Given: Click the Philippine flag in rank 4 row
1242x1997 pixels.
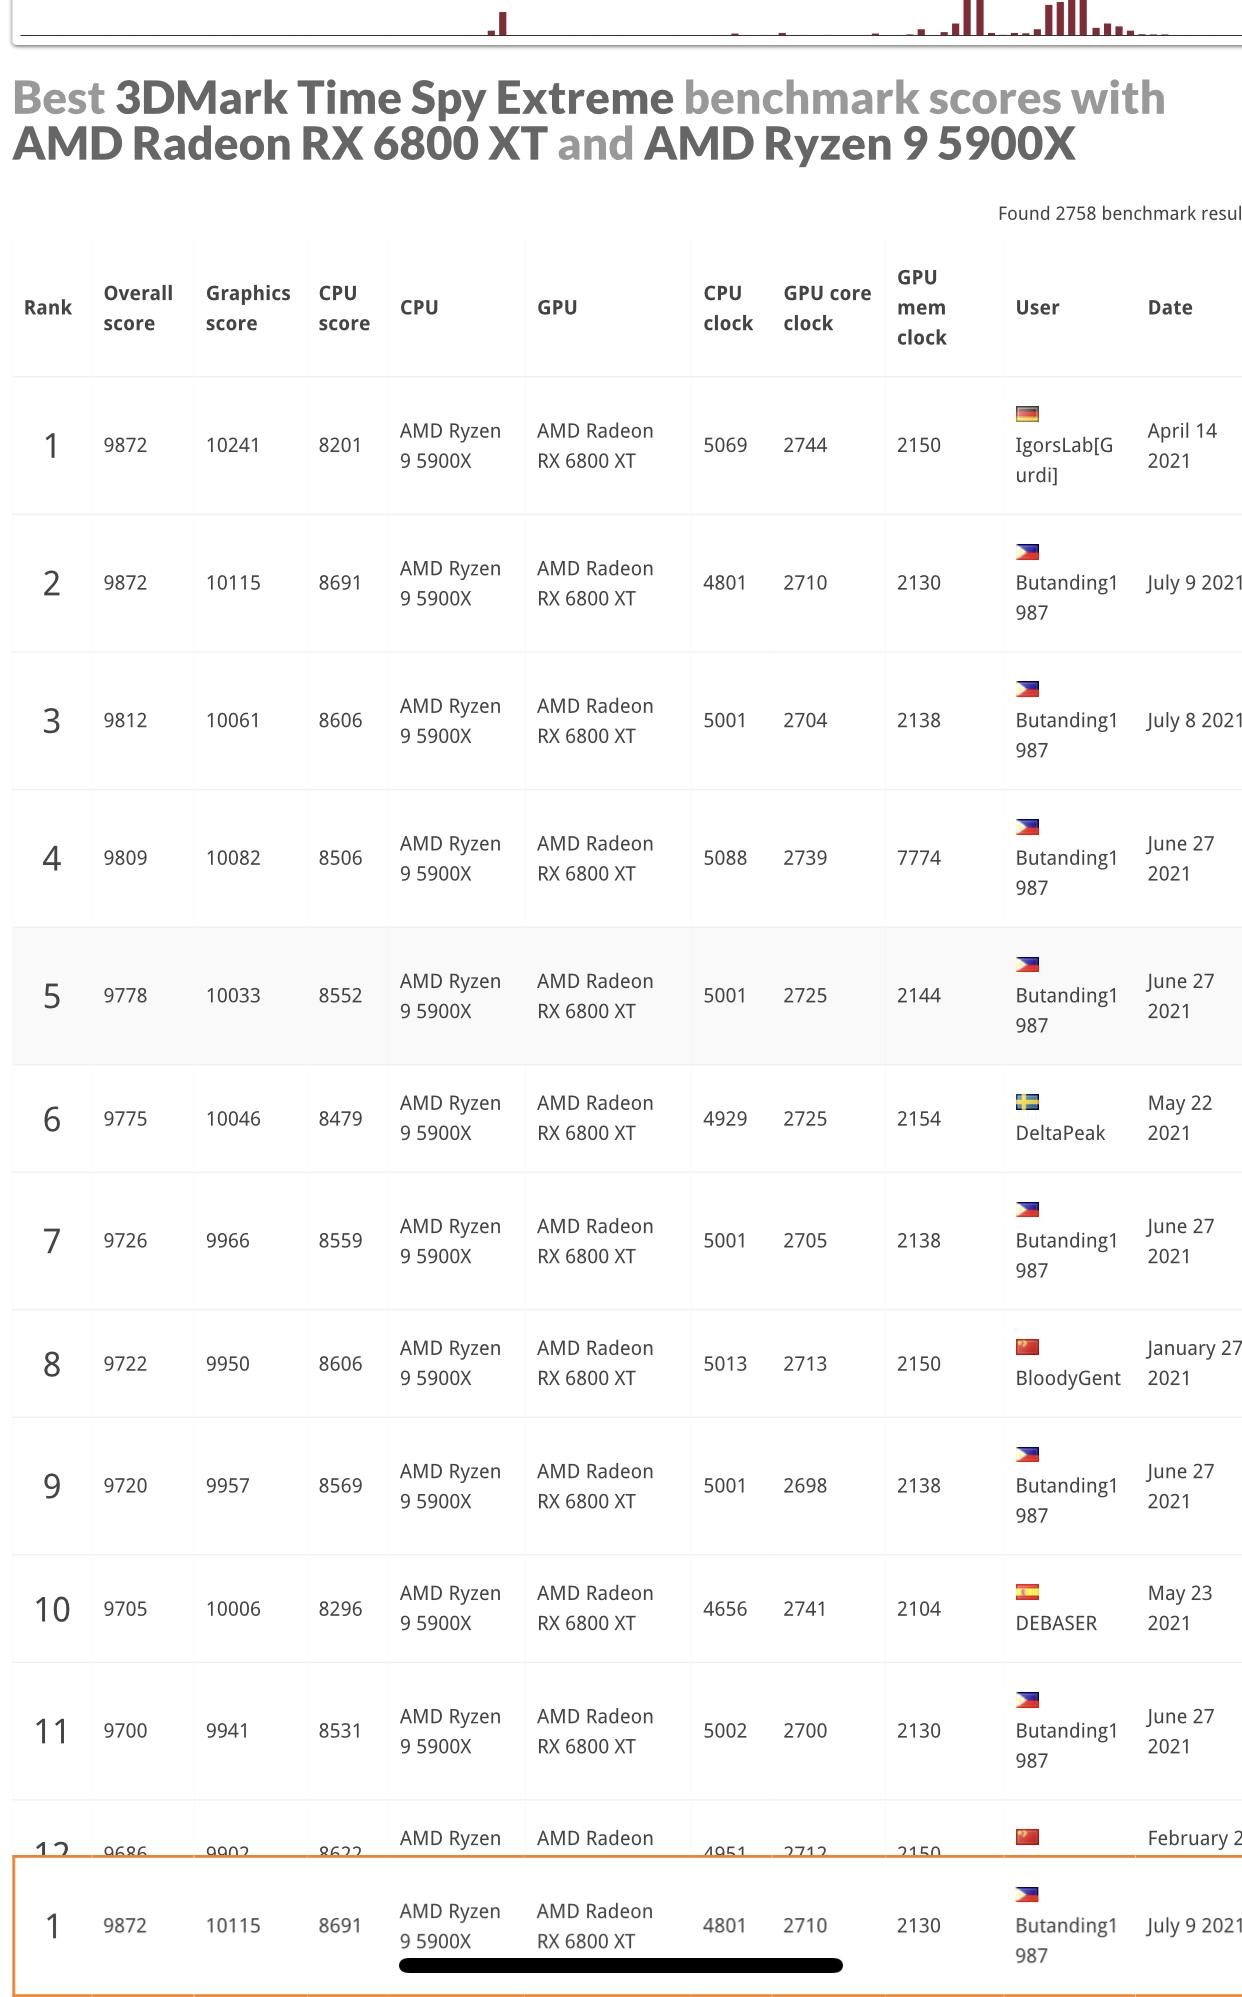Looking at the screenshot, I should (1027, 827).
